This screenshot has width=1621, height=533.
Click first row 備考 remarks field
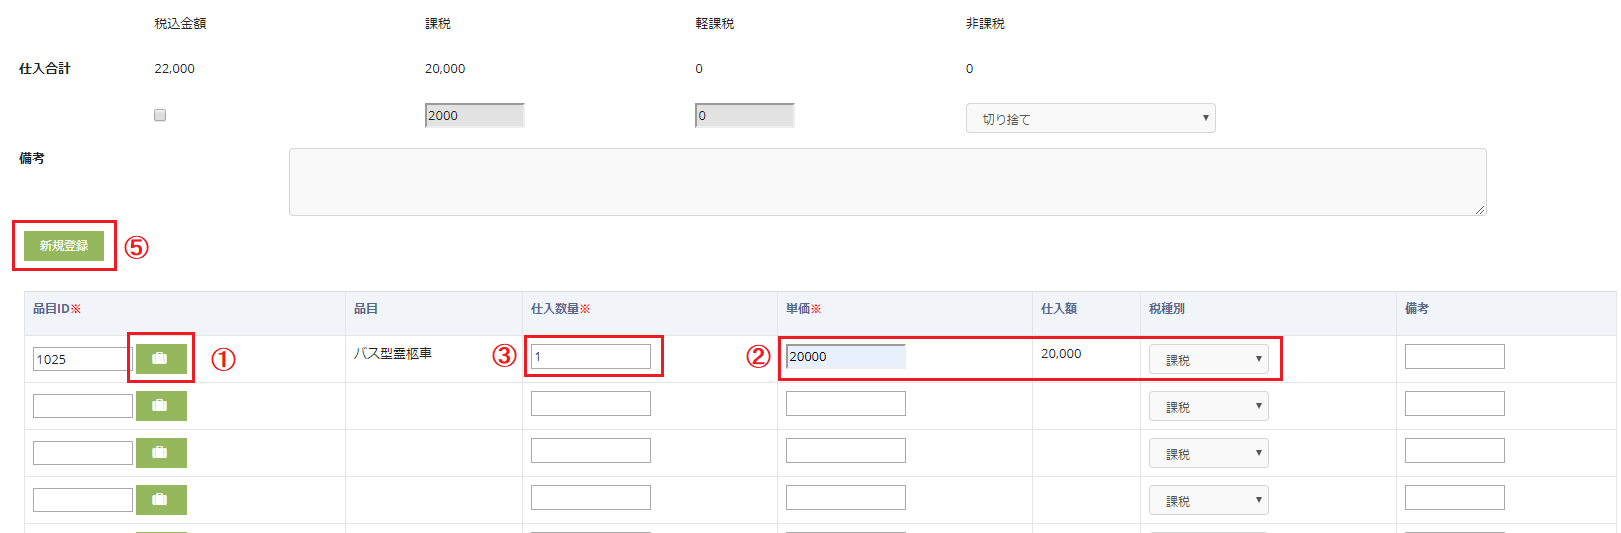[x=1454, y=356]
